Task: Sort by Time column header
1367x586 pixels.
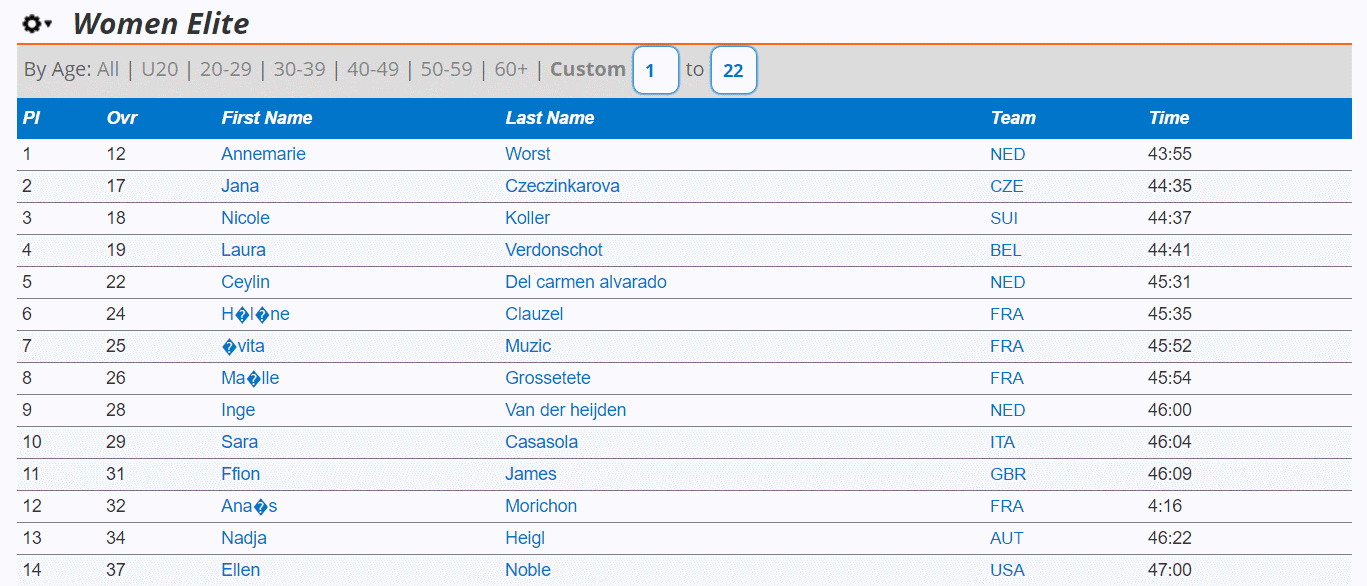Action: [1169, 118]
